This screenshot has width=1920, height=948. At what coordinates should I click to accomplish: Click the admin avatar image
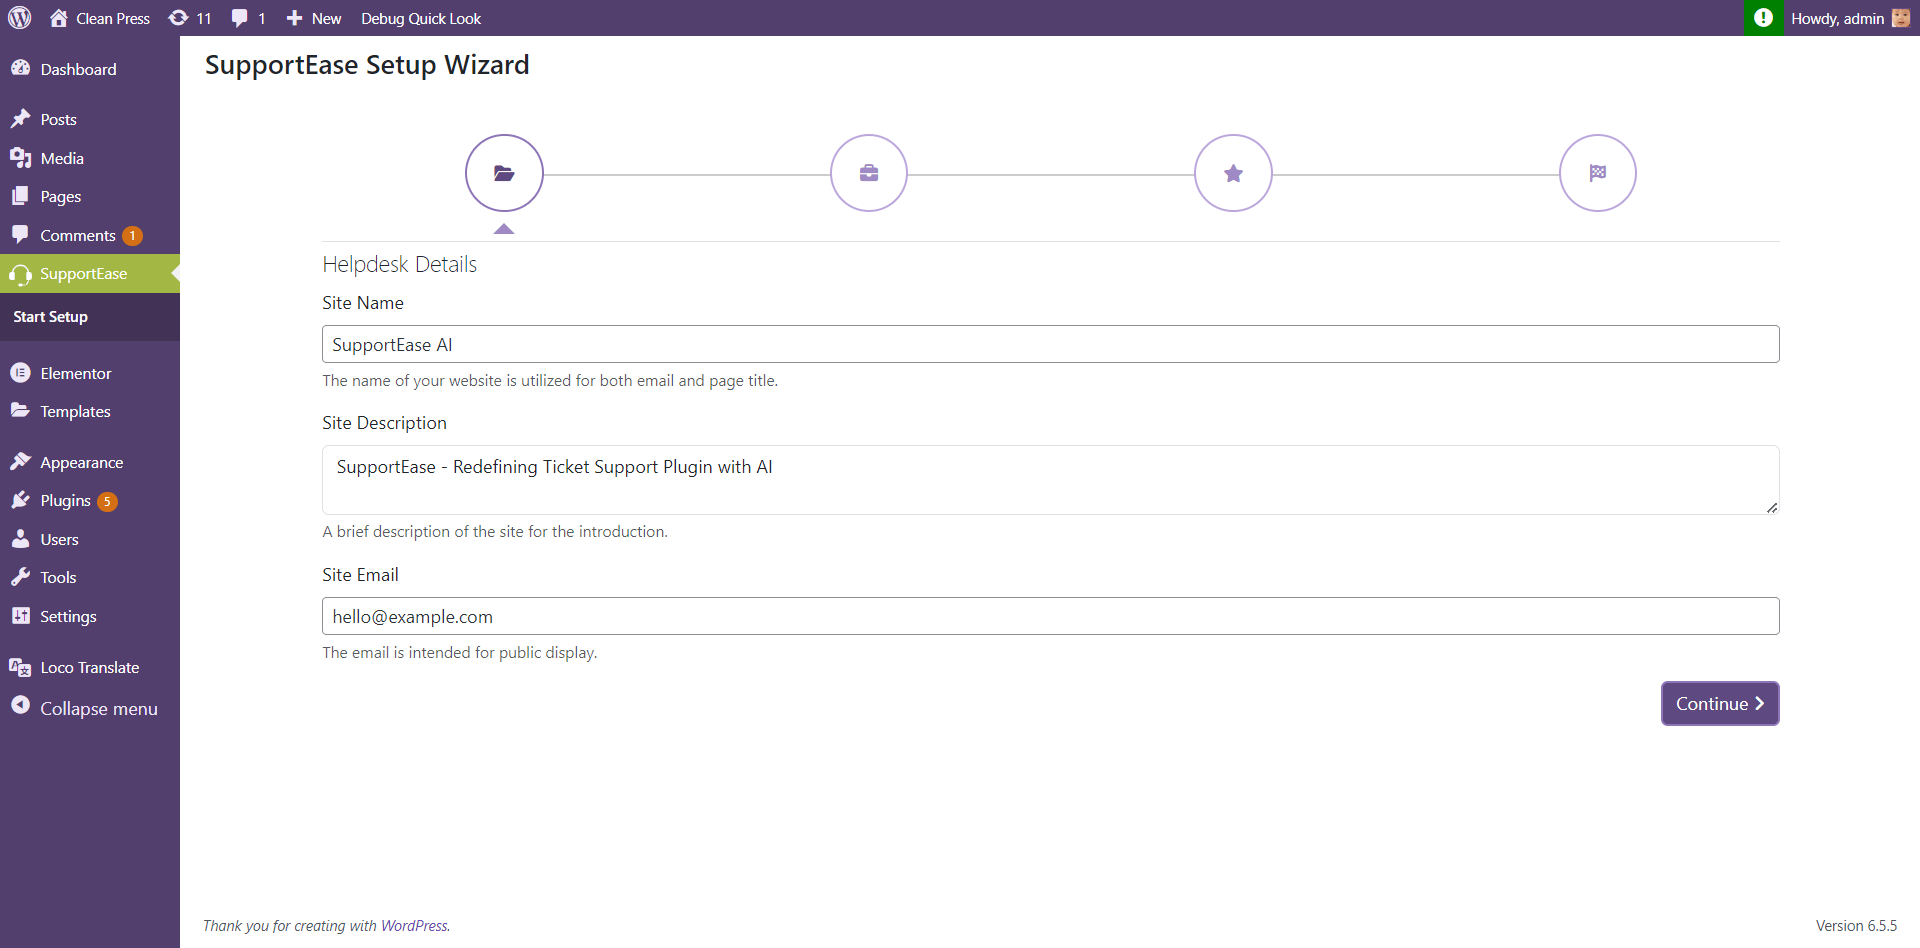[1901, 18]
